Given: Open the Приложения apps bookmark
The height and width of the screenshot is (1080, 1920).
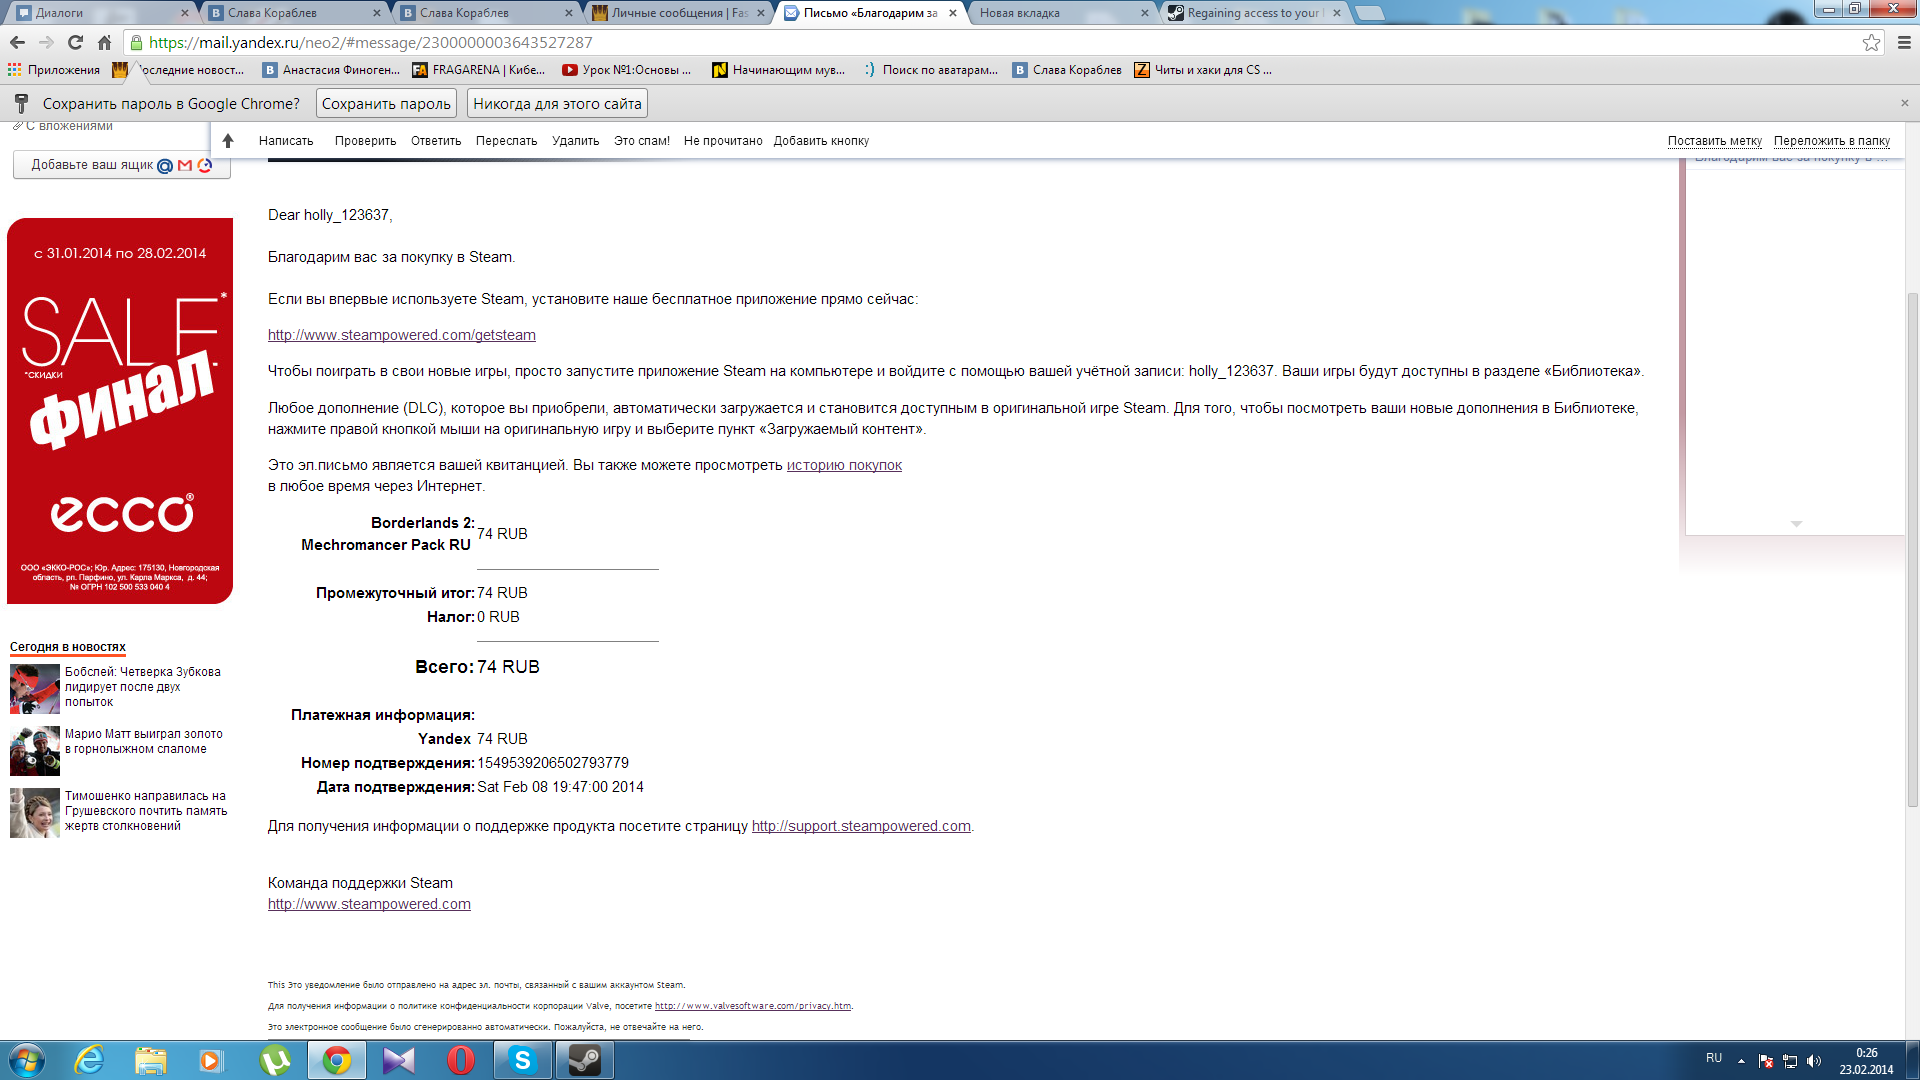Looking at the screenshot, I should 54,70.
